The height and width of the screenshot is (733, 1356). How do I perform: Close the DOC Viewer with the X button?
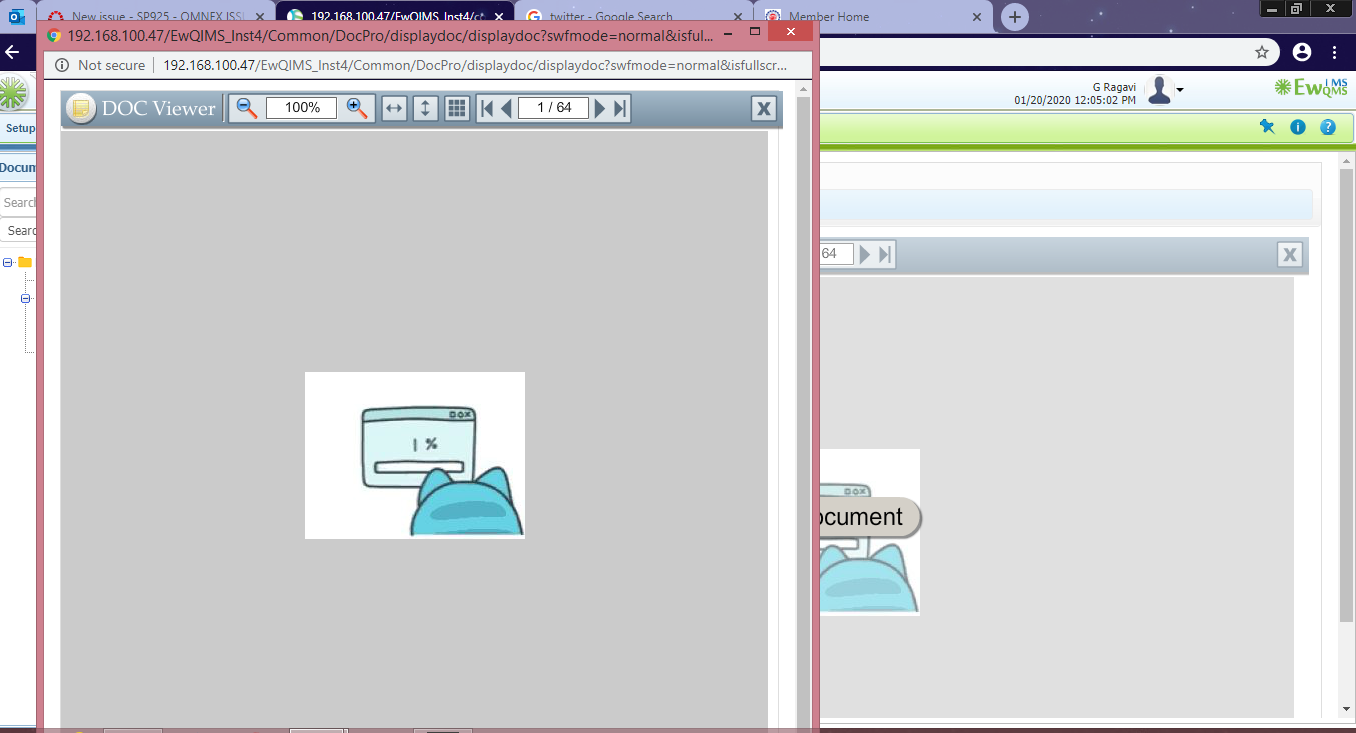point(764,109)
